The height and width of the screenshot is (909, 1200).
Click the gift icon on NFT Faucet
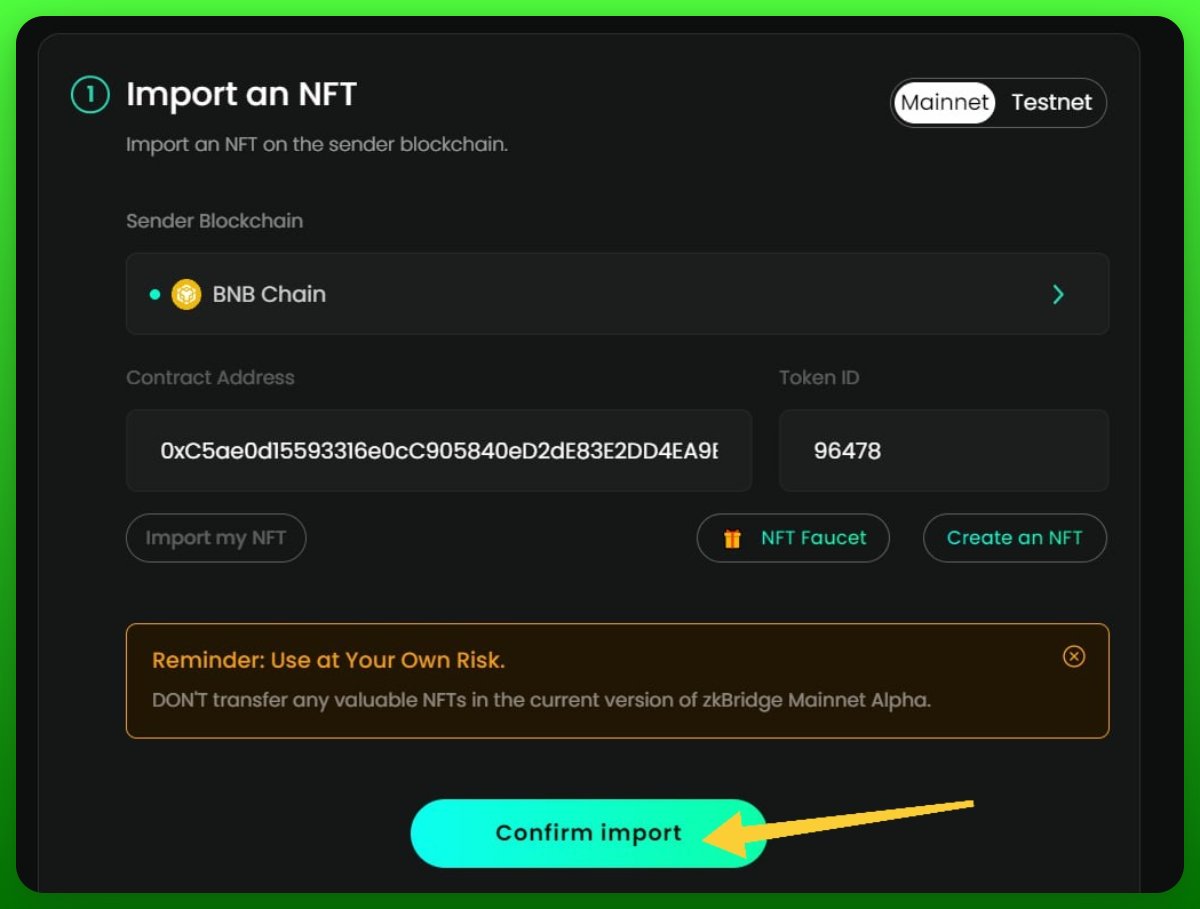coord(733,539)
